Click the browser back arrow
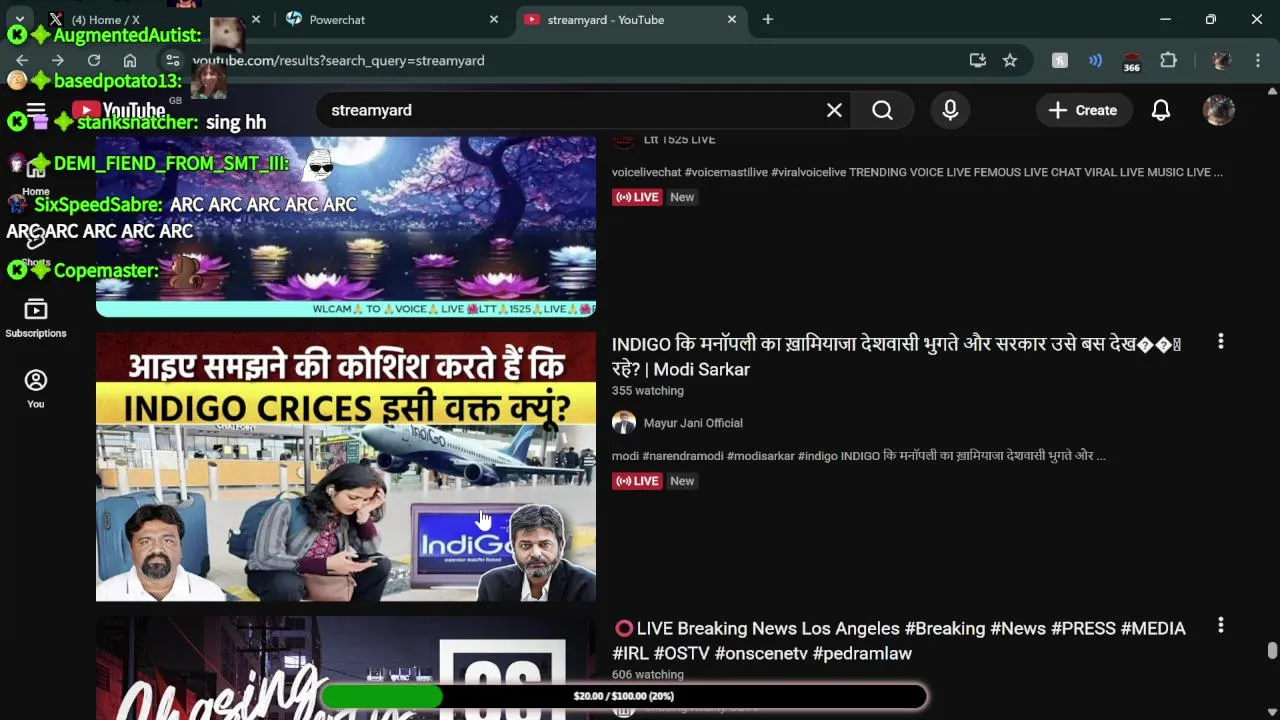Image resolution: width=1280 pixels, height=720 pixels. (x=22, y=60)
